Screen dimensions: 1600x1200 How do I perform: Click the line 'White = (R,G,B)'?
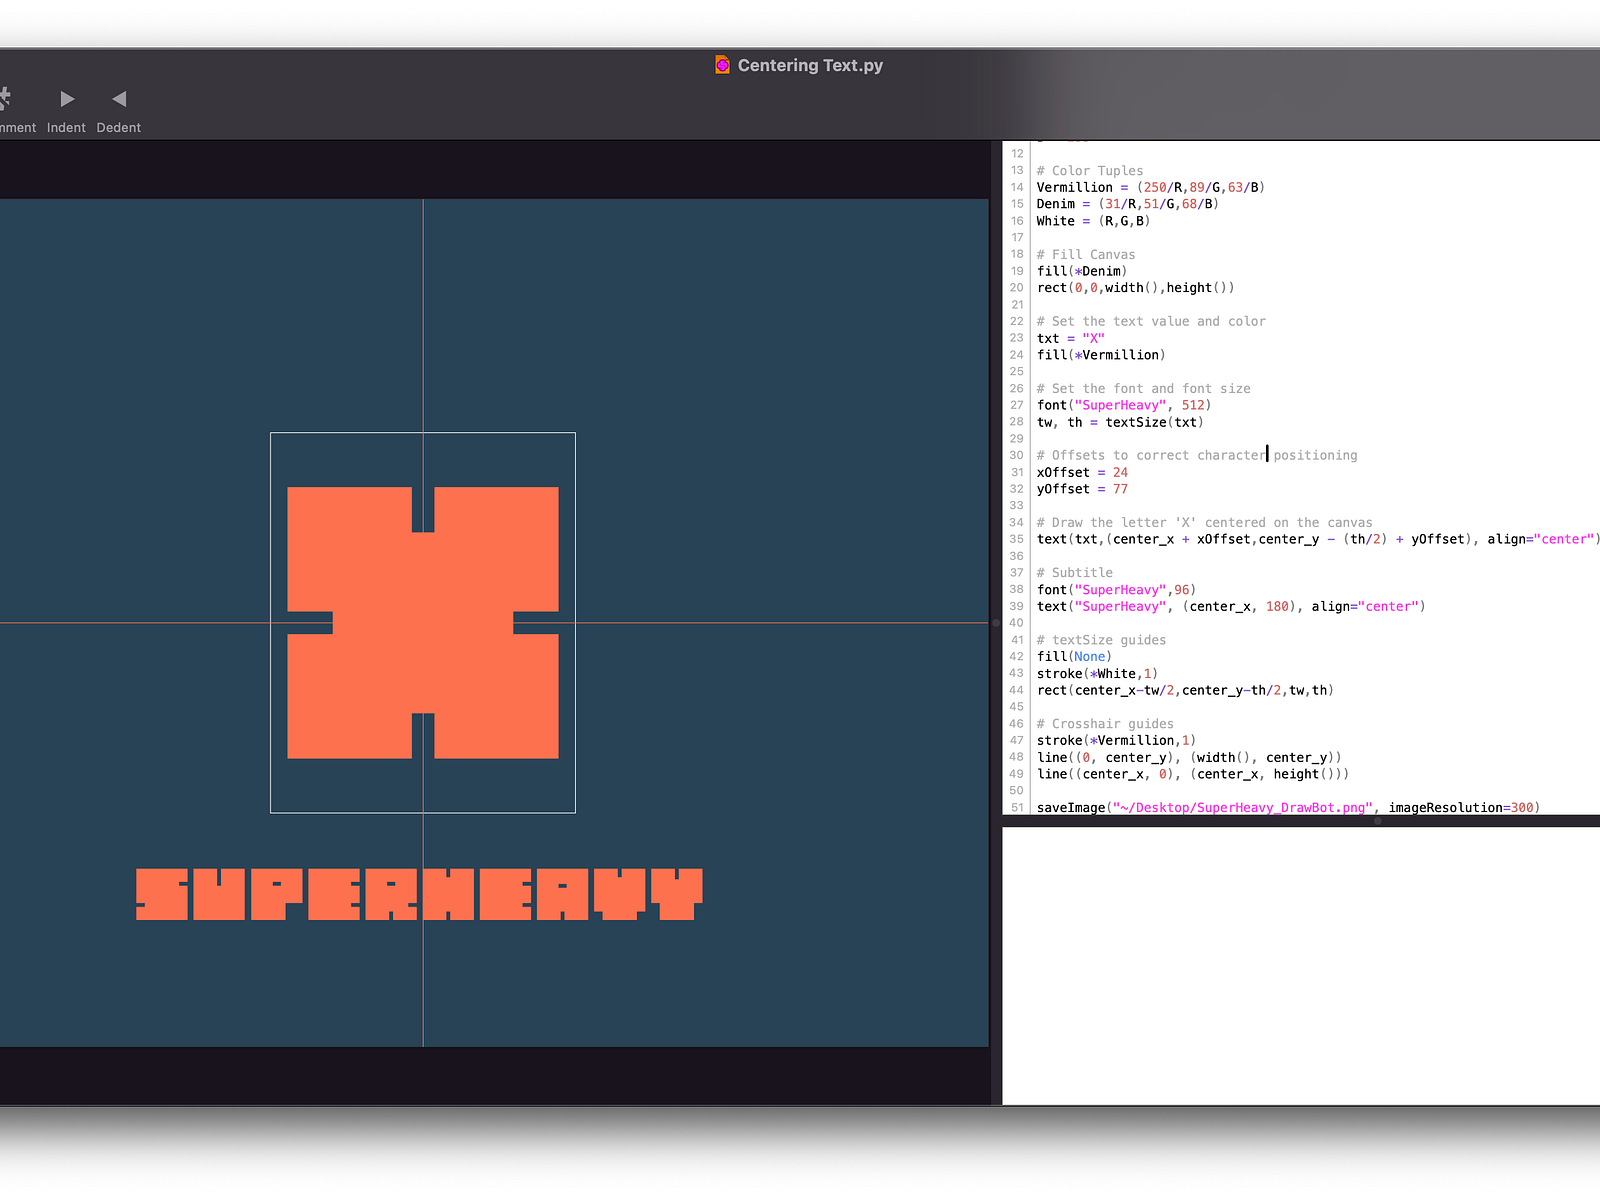pyautogui.click(x=1093, y=221)
